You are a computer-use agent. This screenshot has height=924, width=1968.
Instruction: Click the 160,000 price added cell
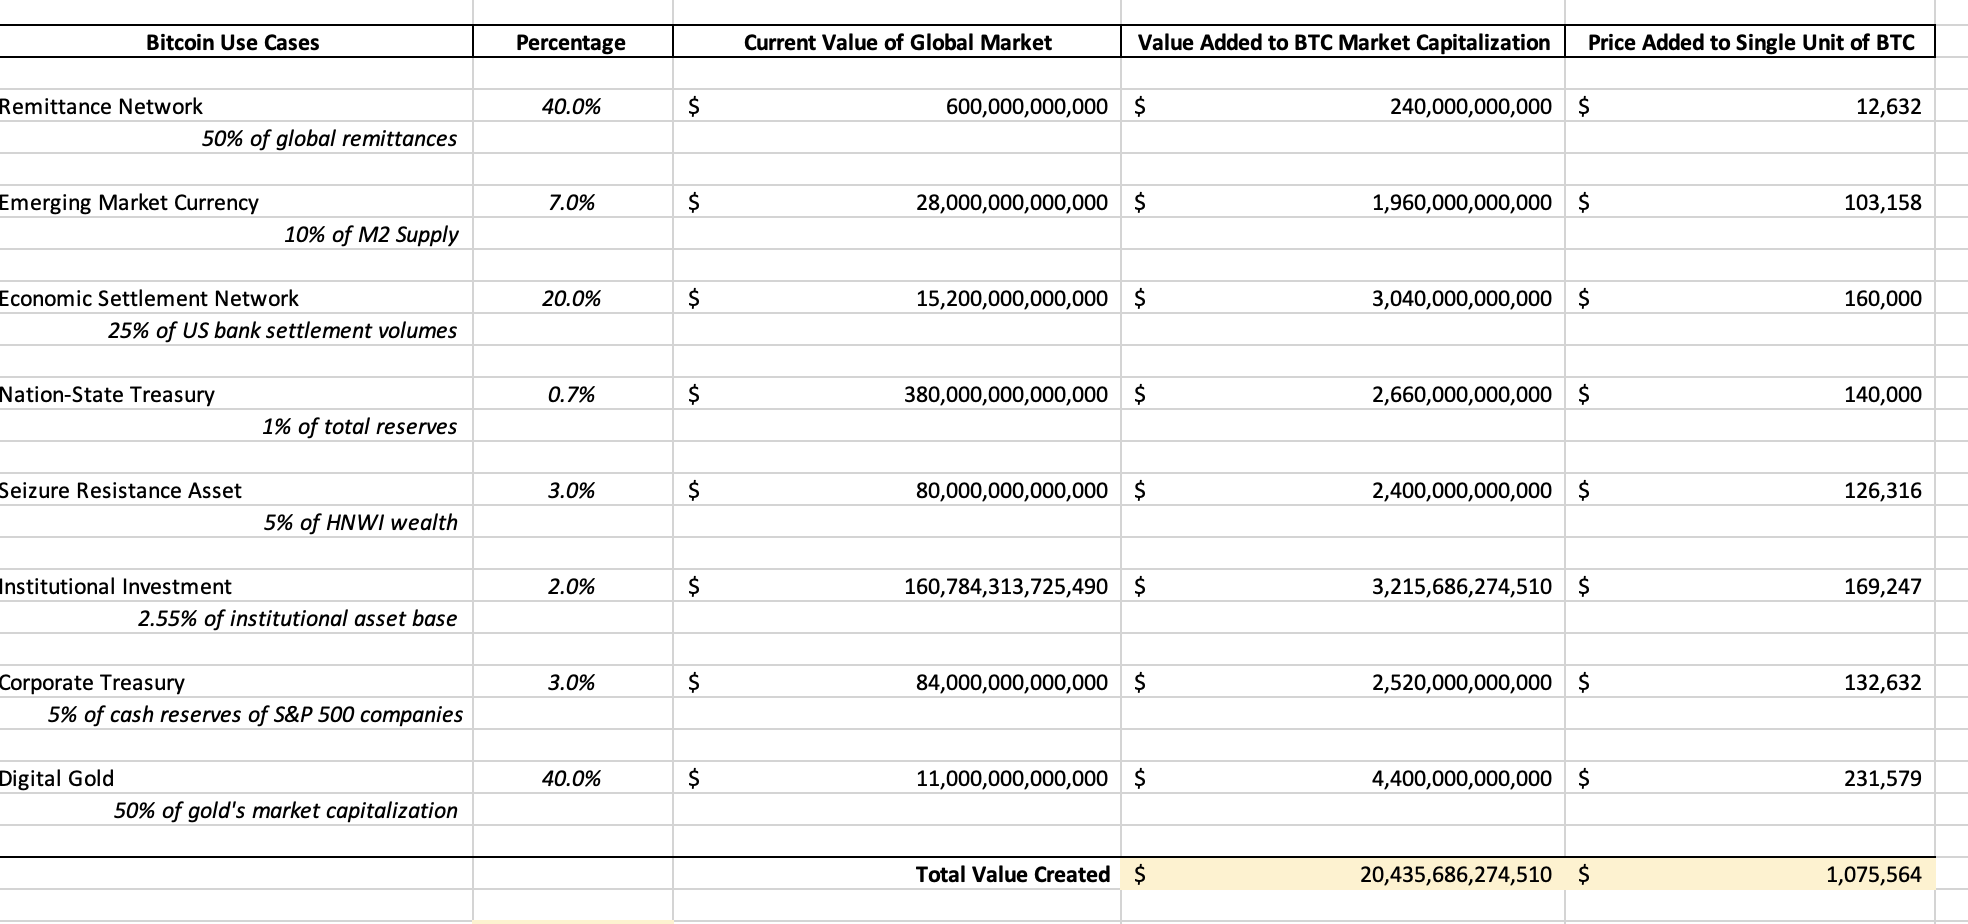pos(1750,298)
